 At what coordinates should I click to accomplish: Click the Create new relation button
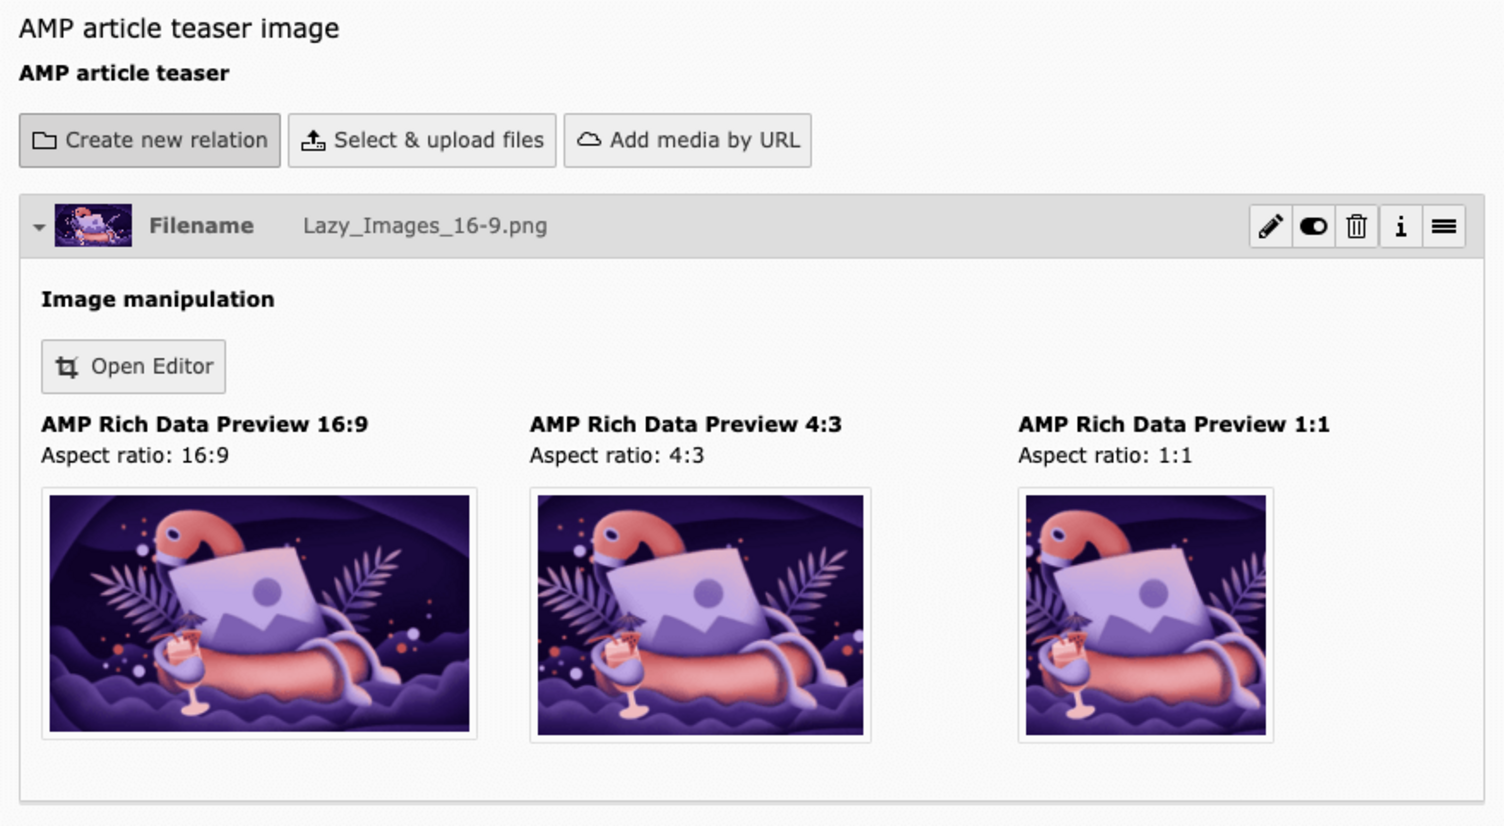tap(150, 140)
